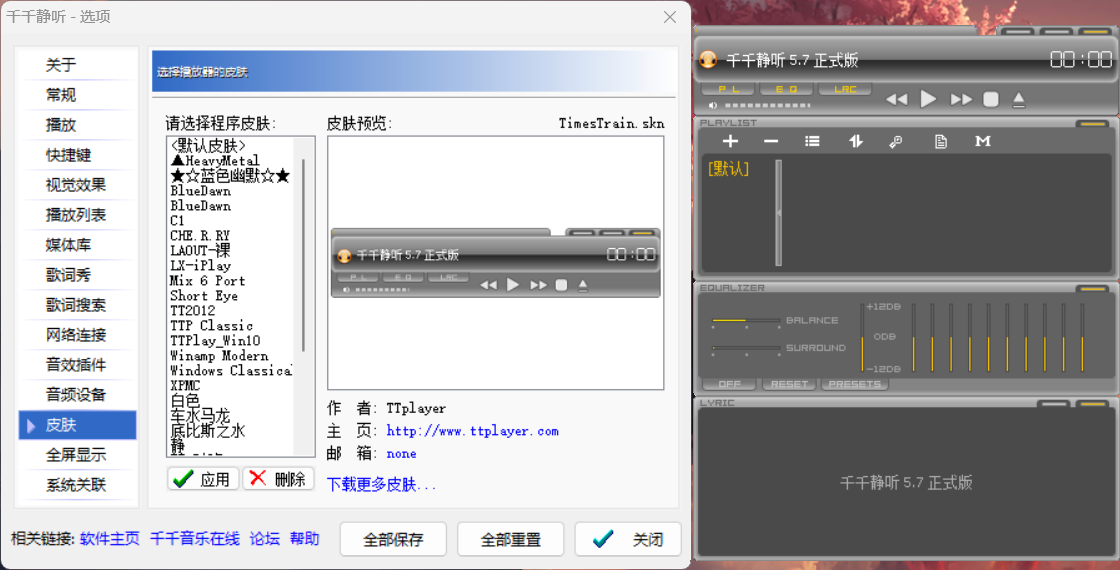Click the equalizer preamp slider
1120x570 pixels.
coord(862,337)
